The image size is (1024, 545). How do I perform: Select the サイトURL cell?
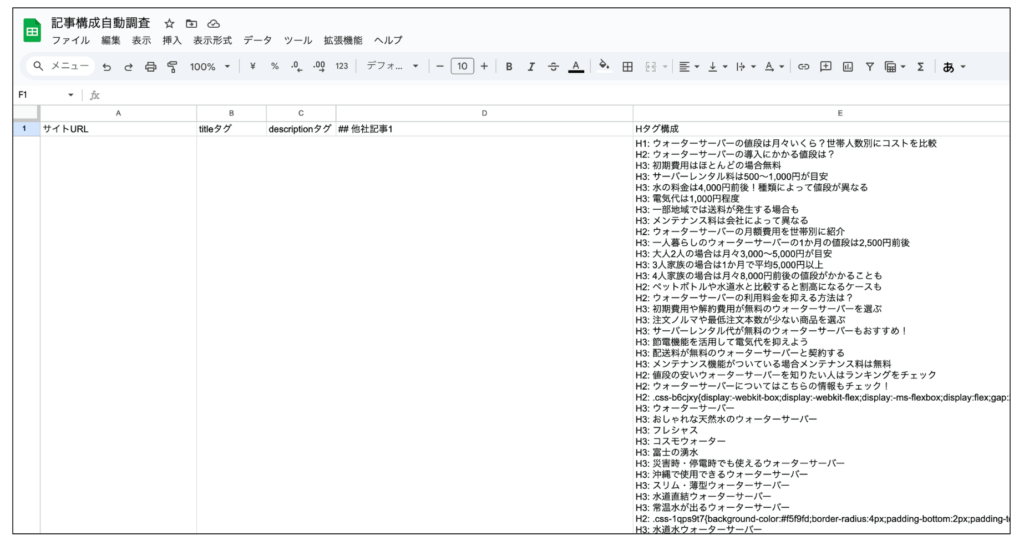click(118, 129)
